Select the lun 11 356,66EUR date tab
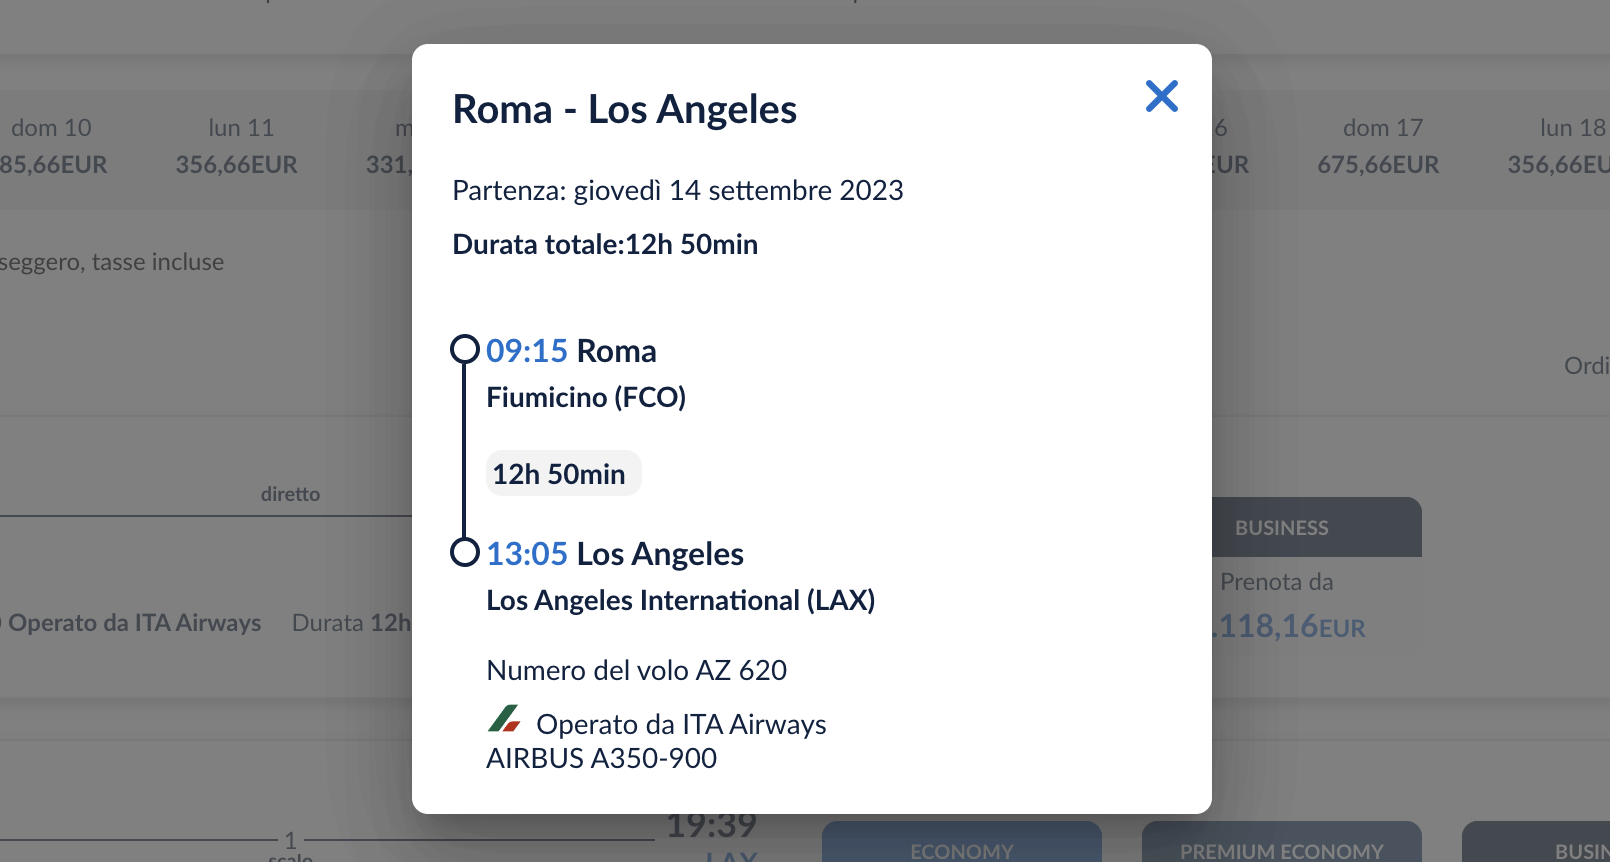 coord(237,146)
